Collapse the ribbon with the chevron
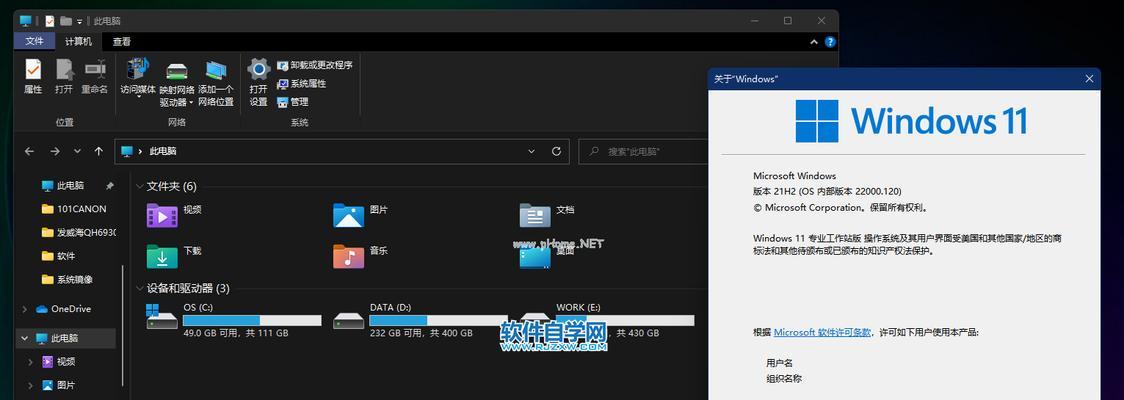1124x400 pixels. click(814, 42)
